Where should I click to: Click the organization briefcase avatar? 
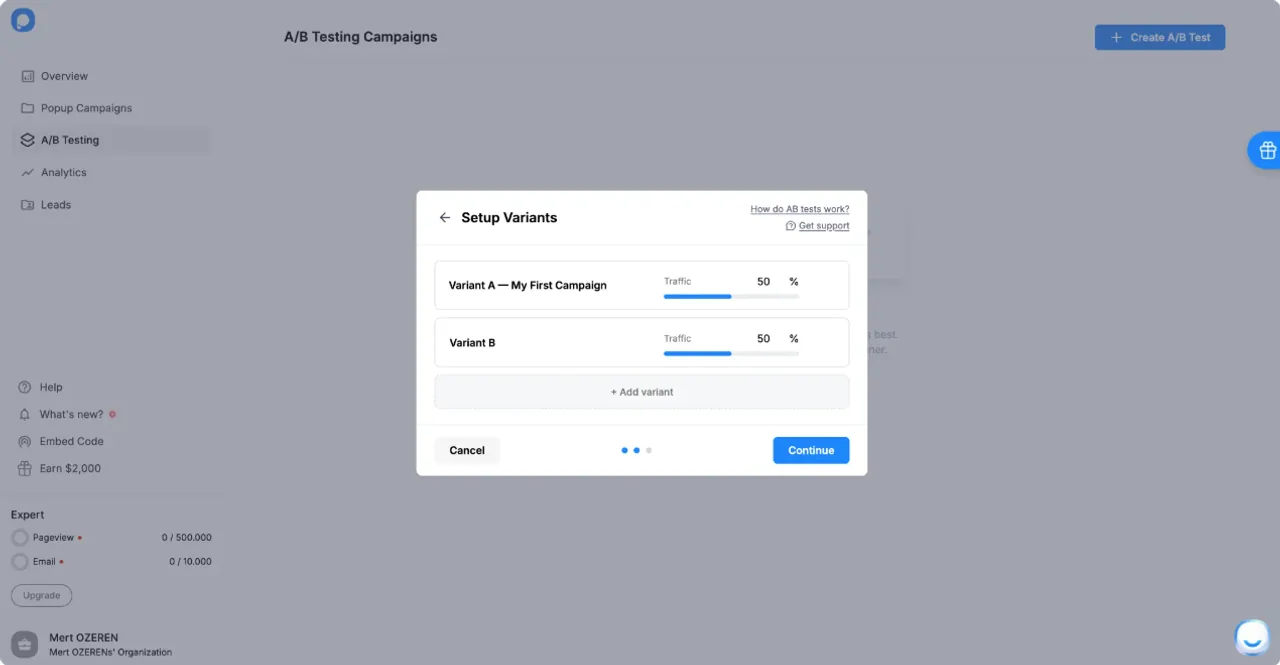24,645
